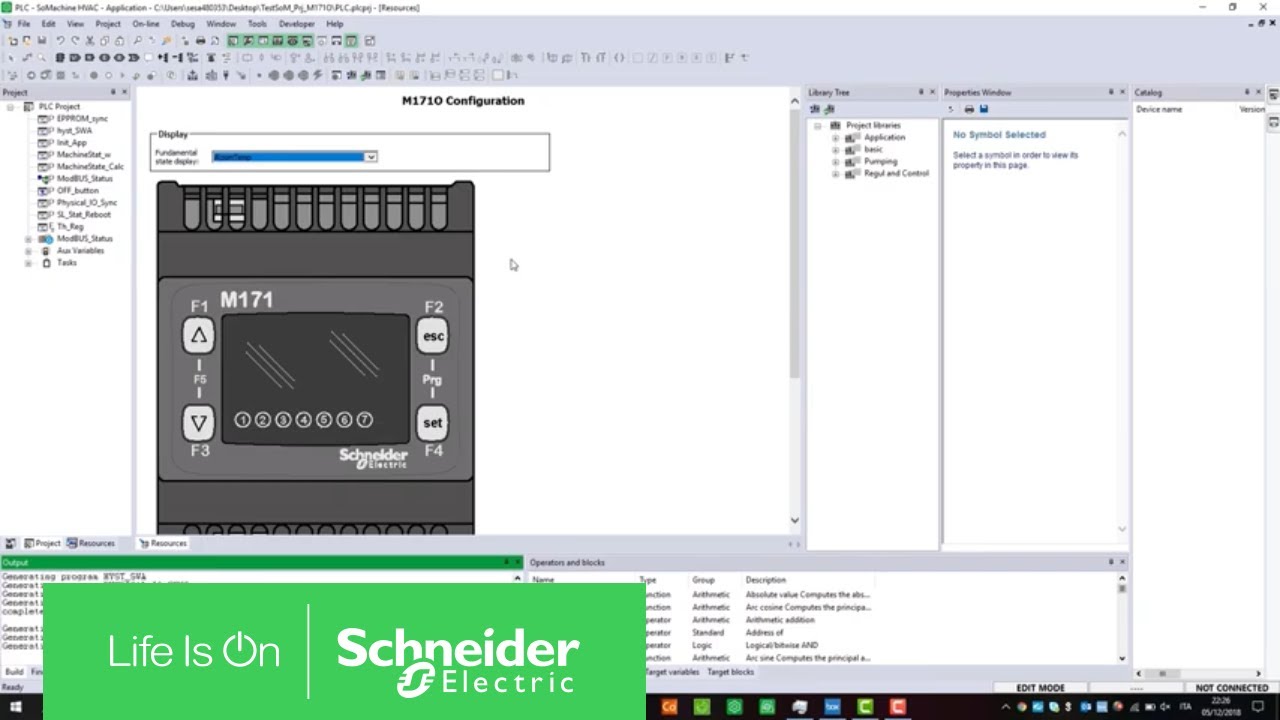Click the set key on M171 device

(x=433, y=423)
